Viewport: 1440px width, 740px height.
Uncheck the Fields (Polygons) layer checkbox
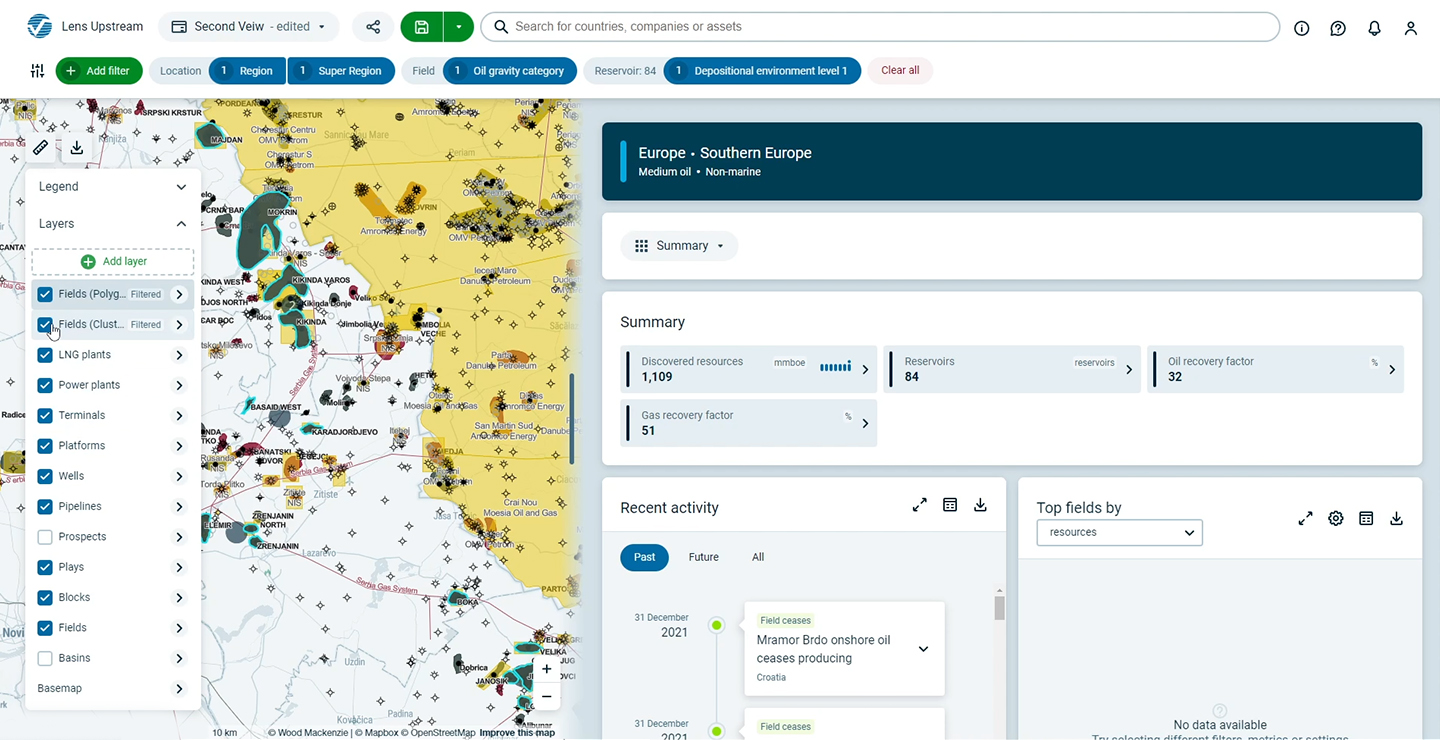click(45, 294)
